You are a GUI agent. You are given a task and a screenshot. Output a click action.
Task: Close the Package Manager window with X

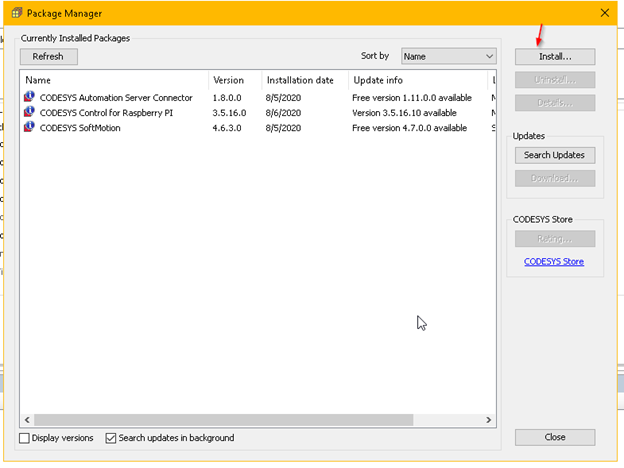(605, 13)
